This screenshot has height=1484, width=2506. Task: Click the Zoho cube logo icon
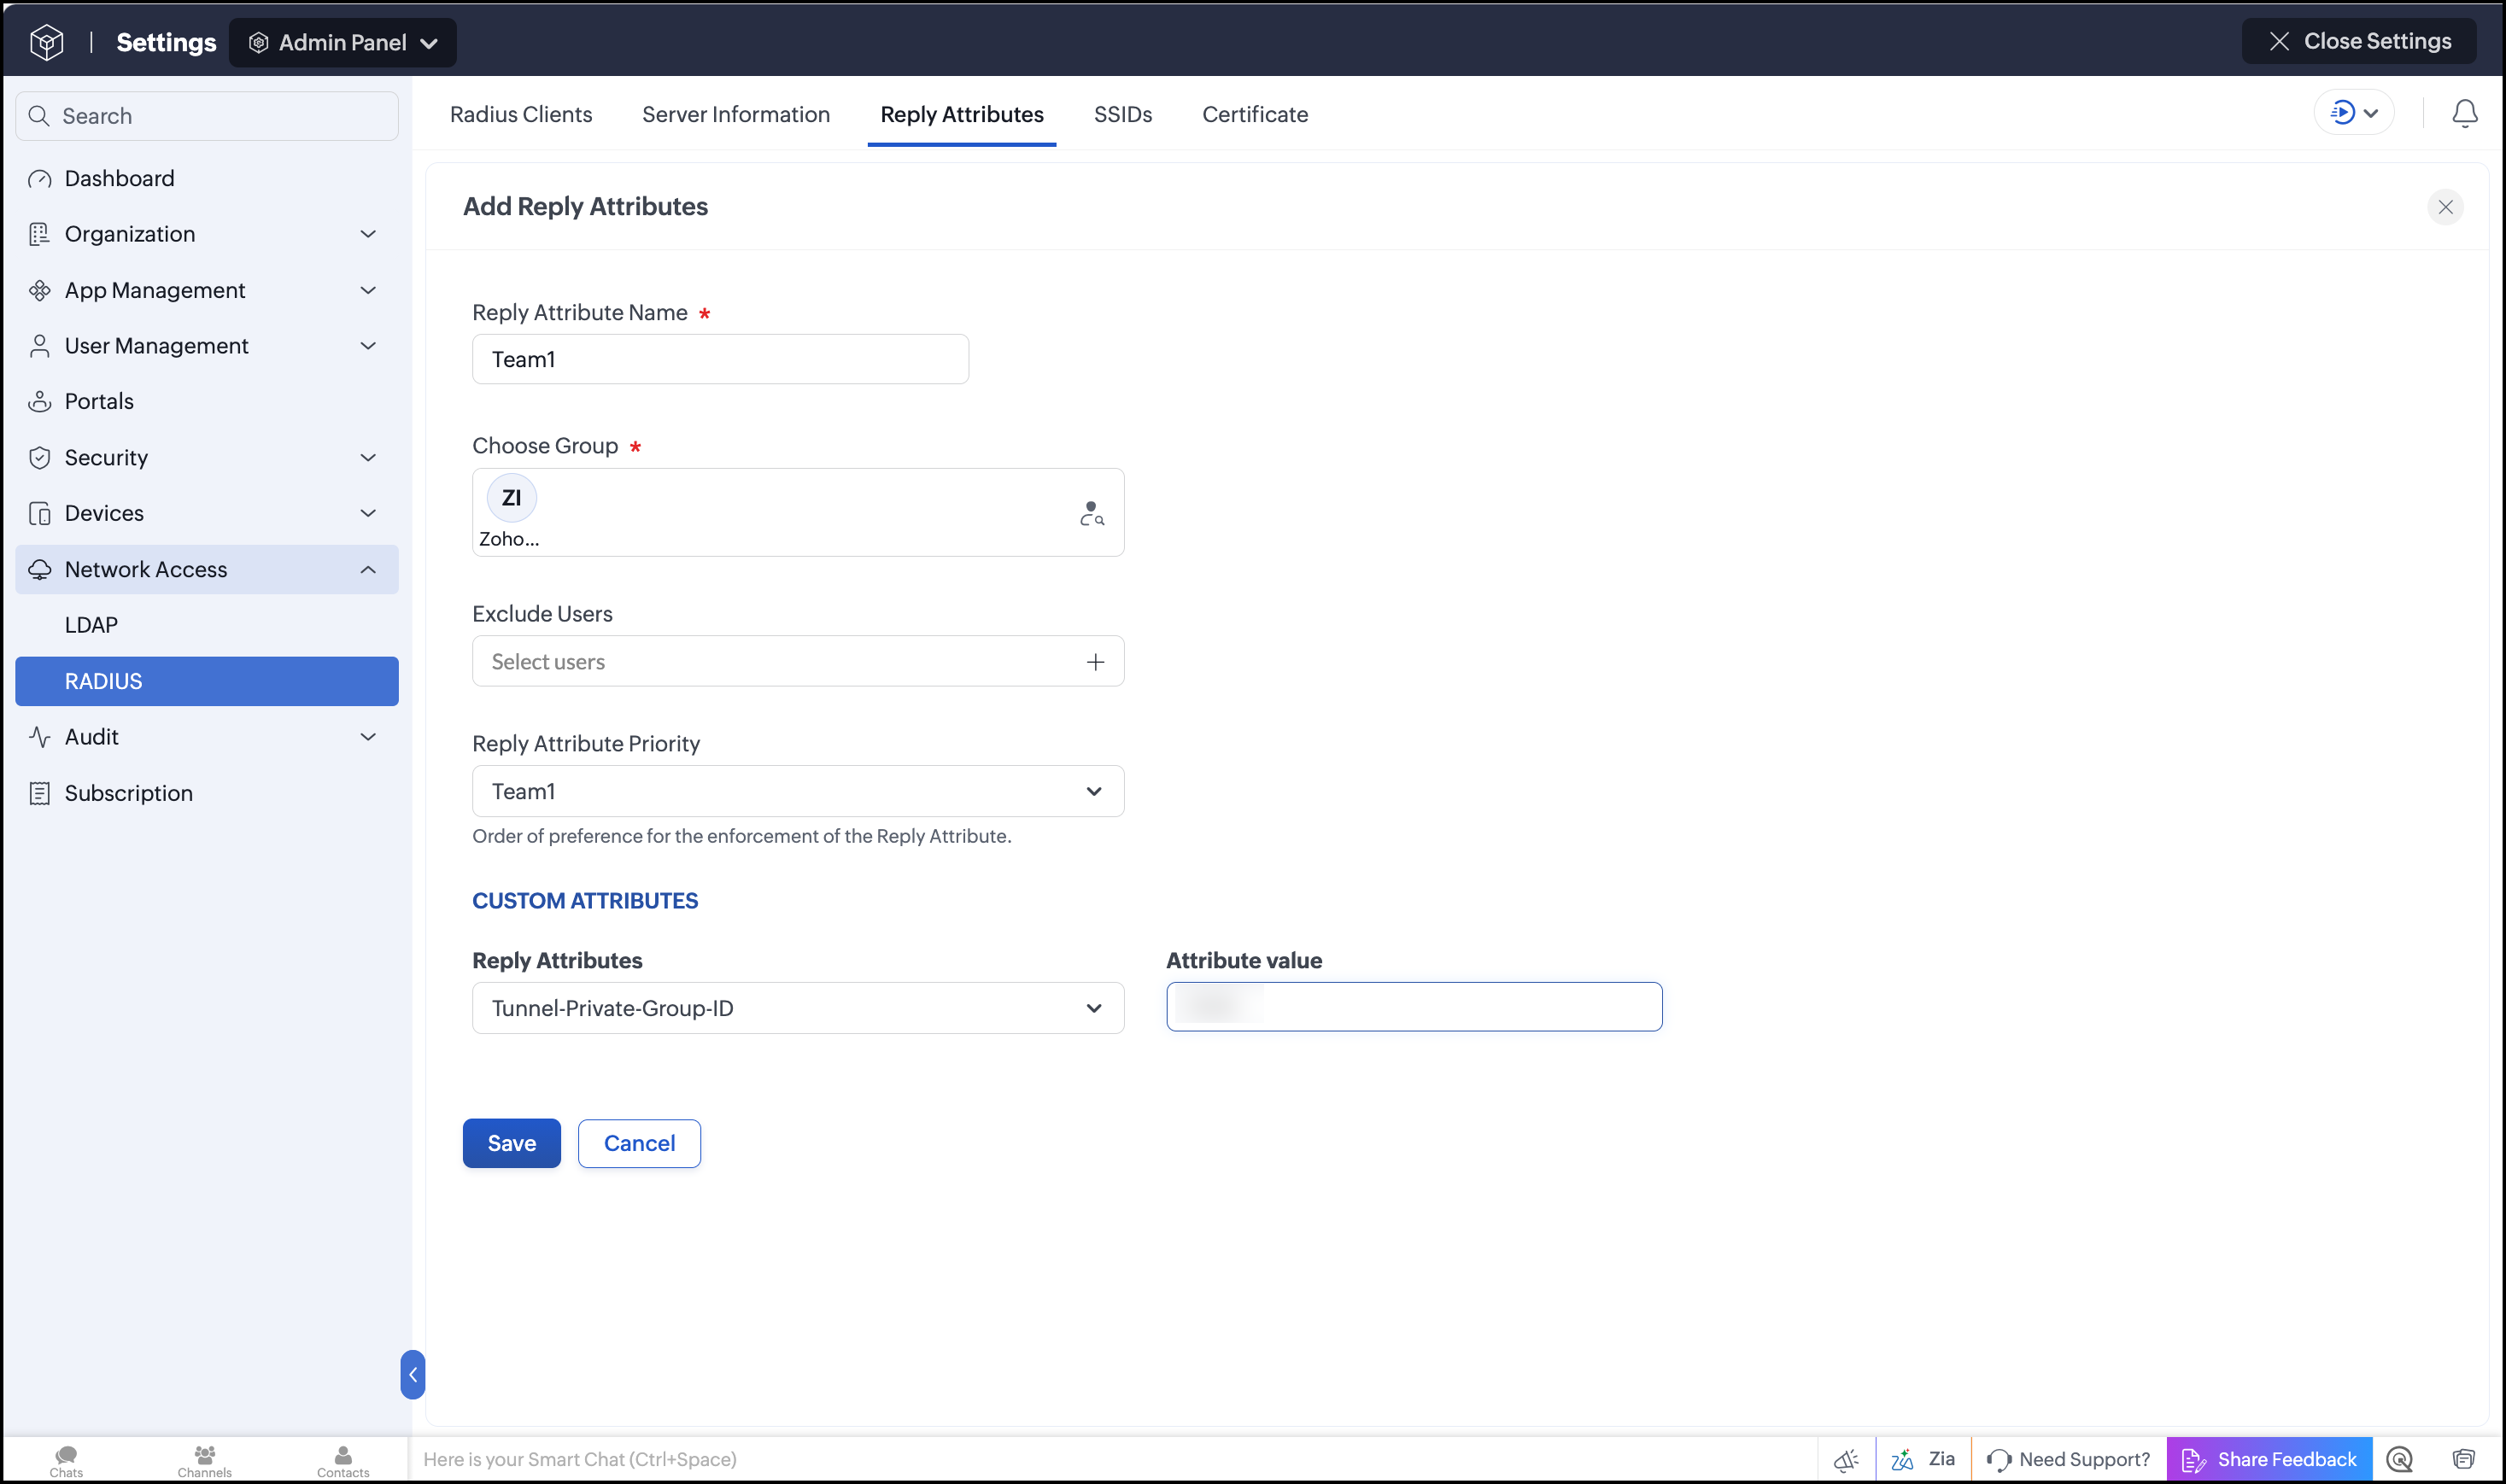pos(47,42)
